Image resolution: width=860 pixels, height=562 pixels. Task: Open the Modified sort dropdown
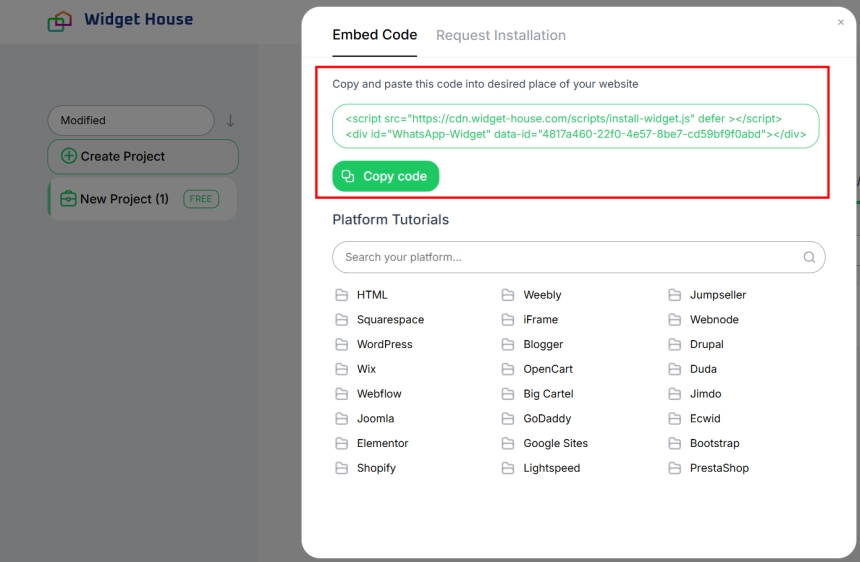(131, 121)
